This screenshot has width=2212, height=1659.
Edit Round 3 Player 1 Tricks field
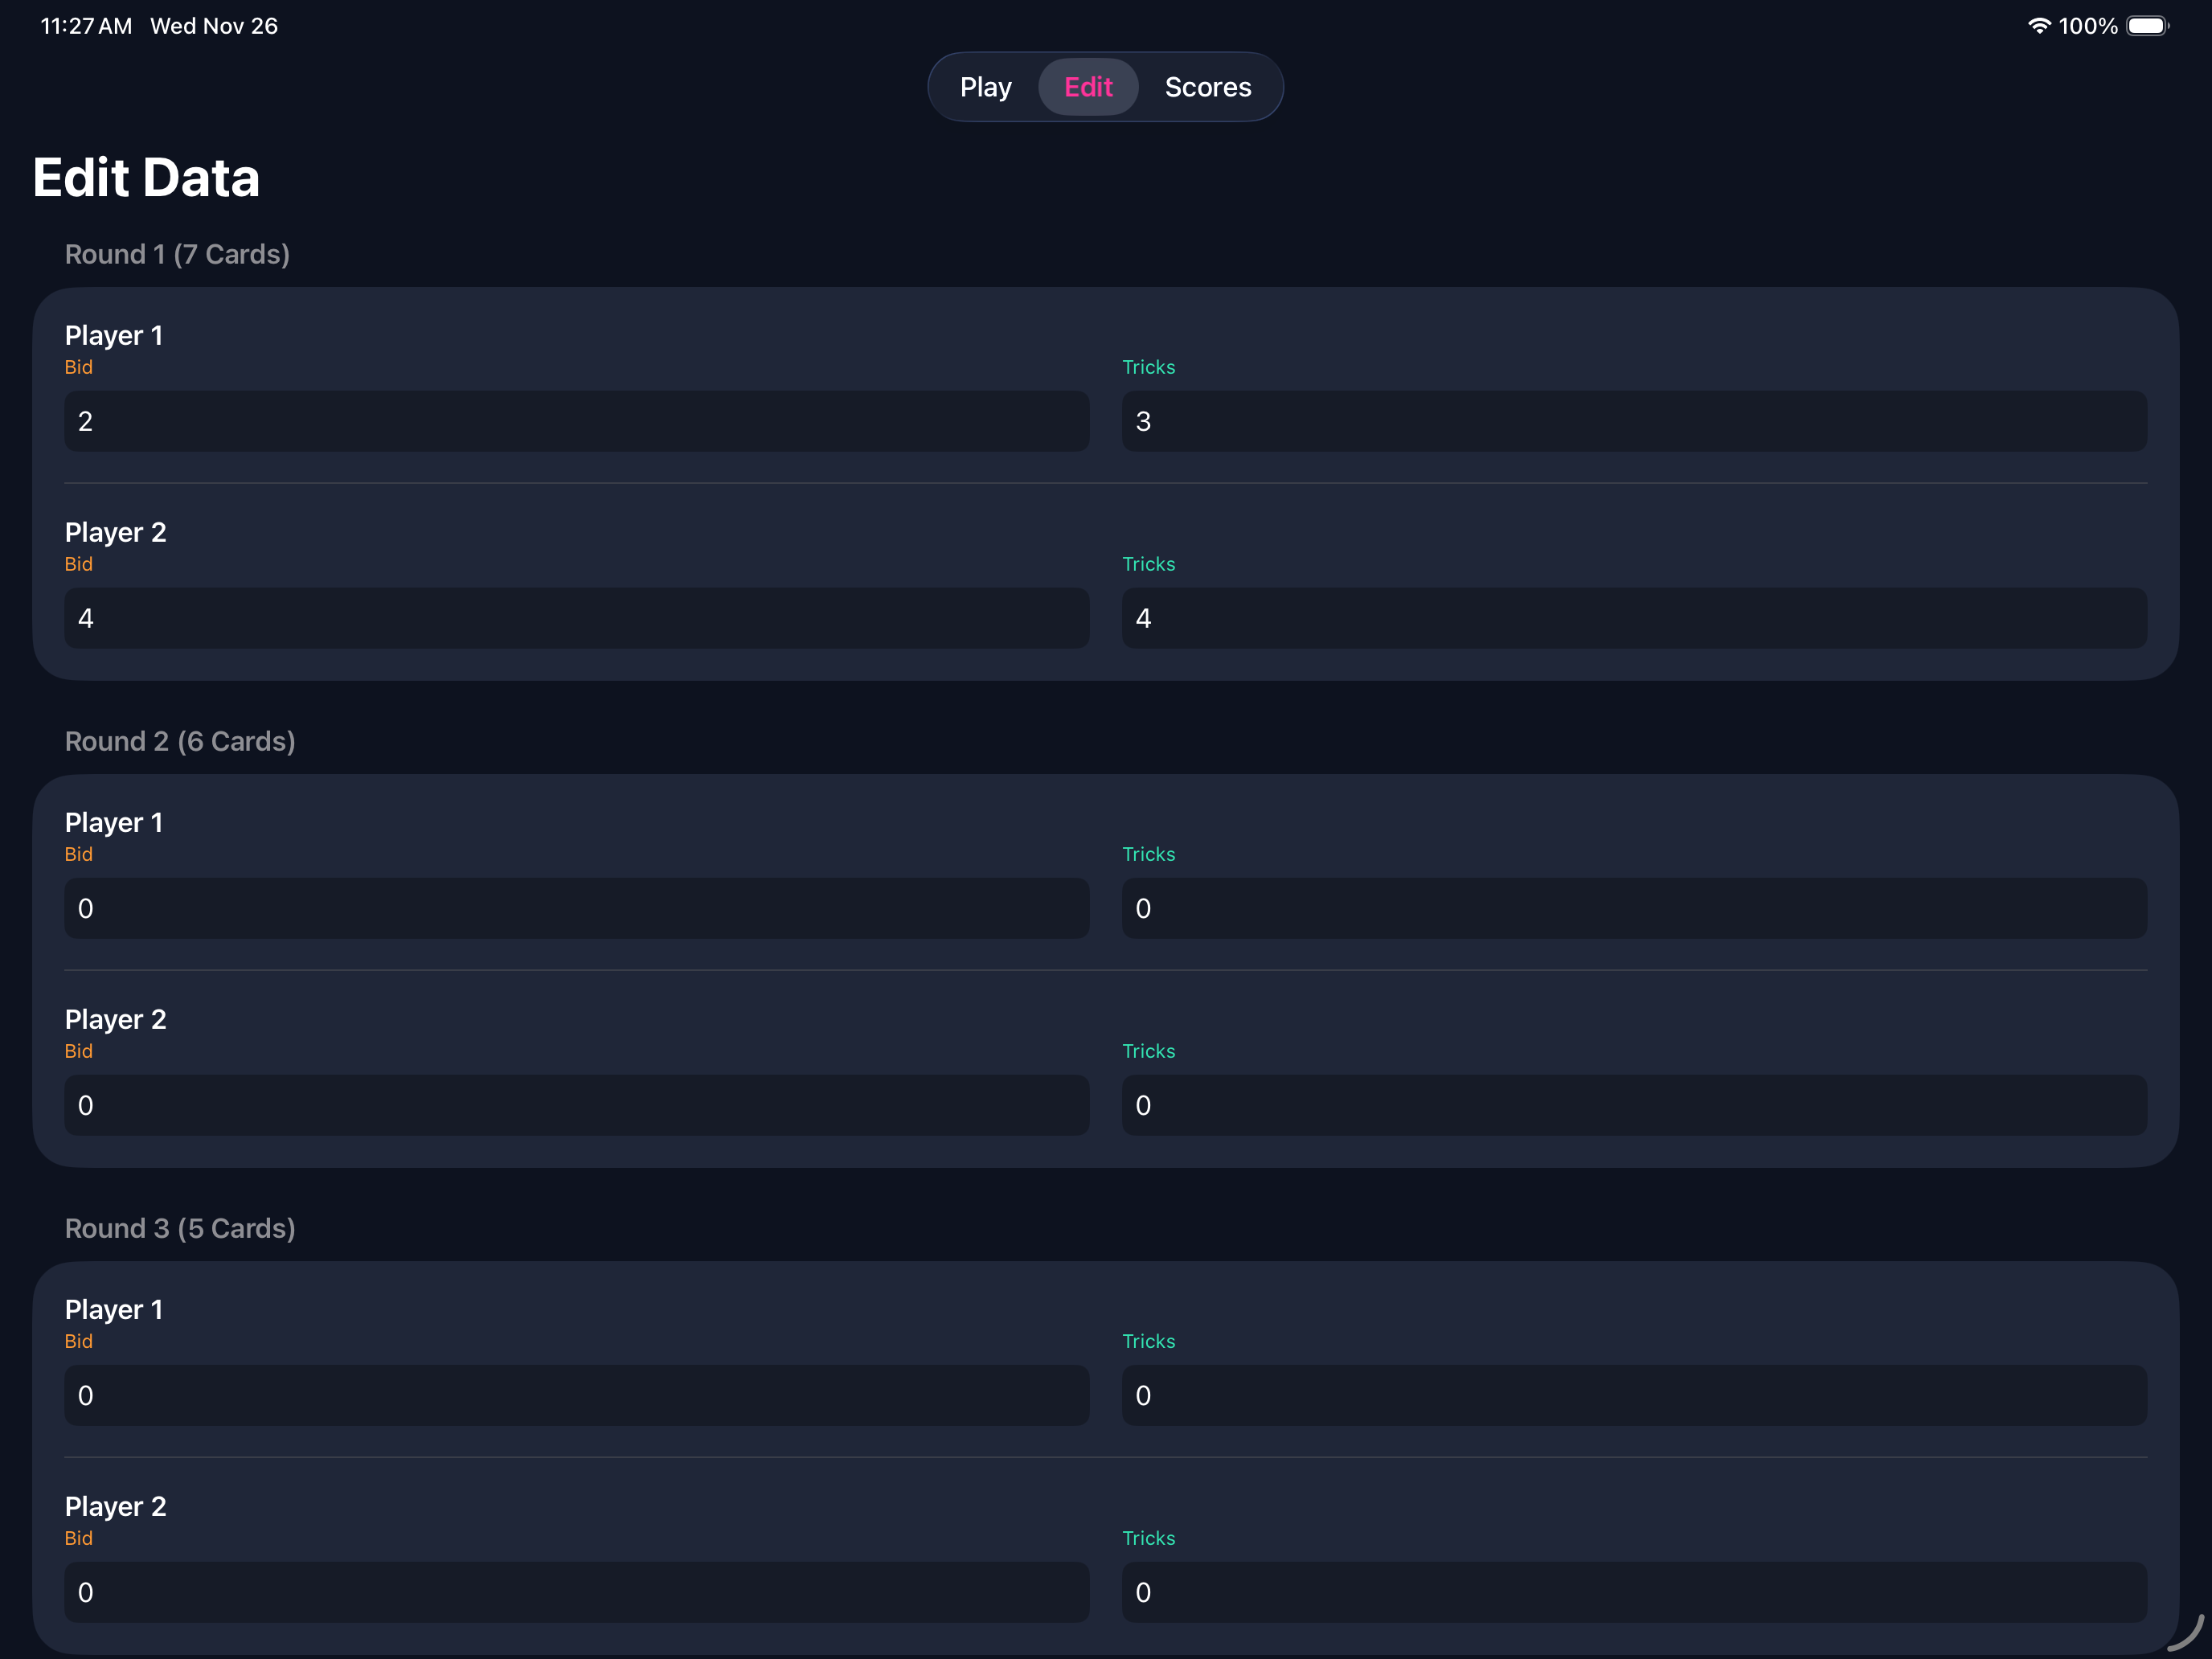coord(1634,1395)
